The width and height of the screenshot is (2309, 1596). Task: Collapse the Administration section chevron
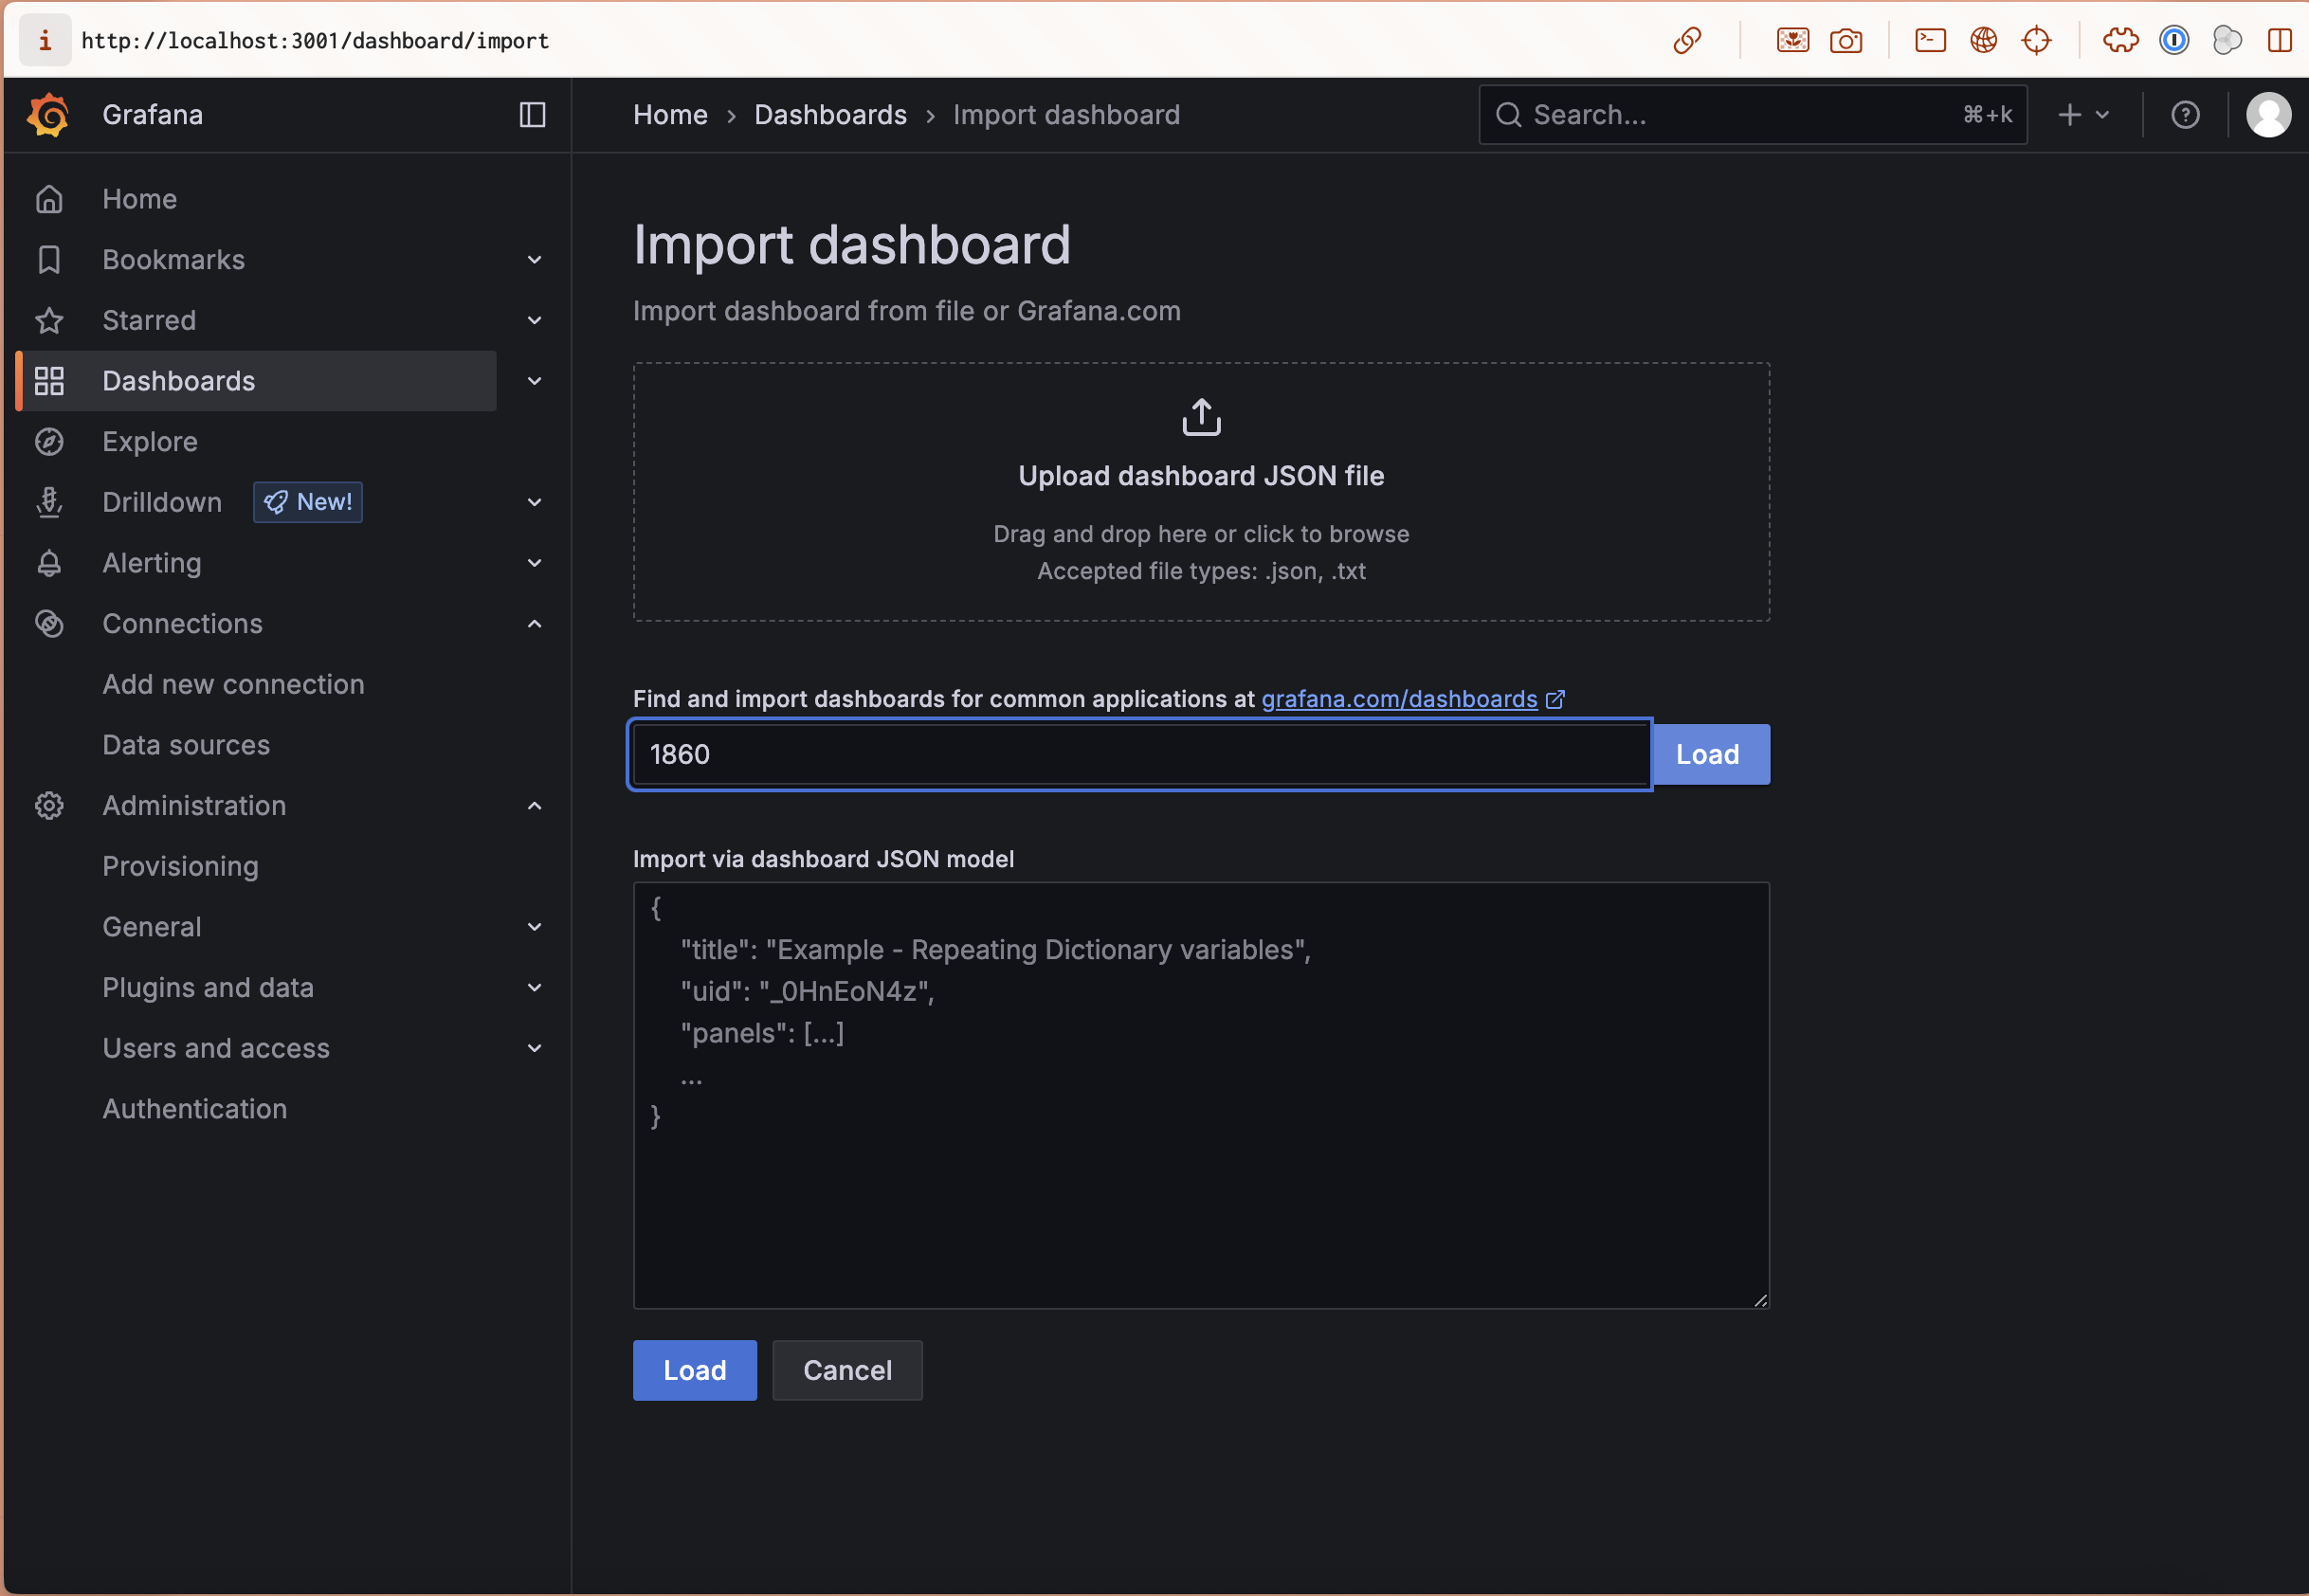534,806
